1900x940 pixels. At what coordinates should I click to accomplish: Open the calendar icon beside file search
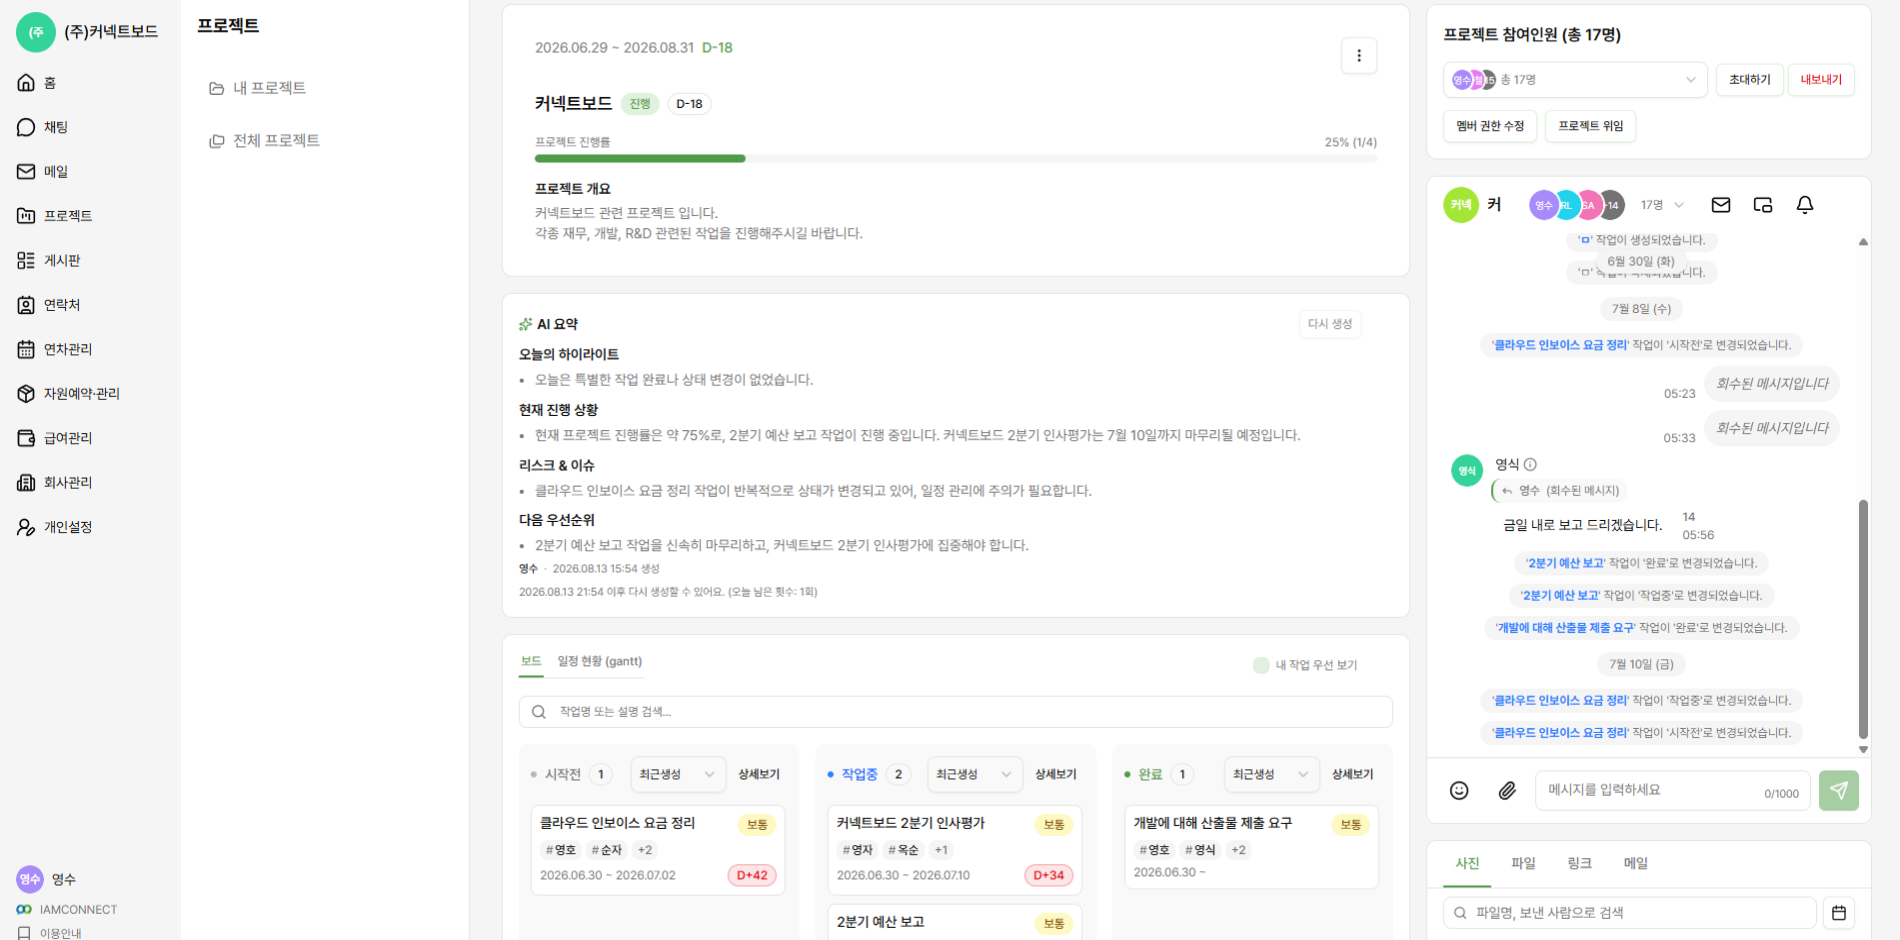click(1838, 912)
